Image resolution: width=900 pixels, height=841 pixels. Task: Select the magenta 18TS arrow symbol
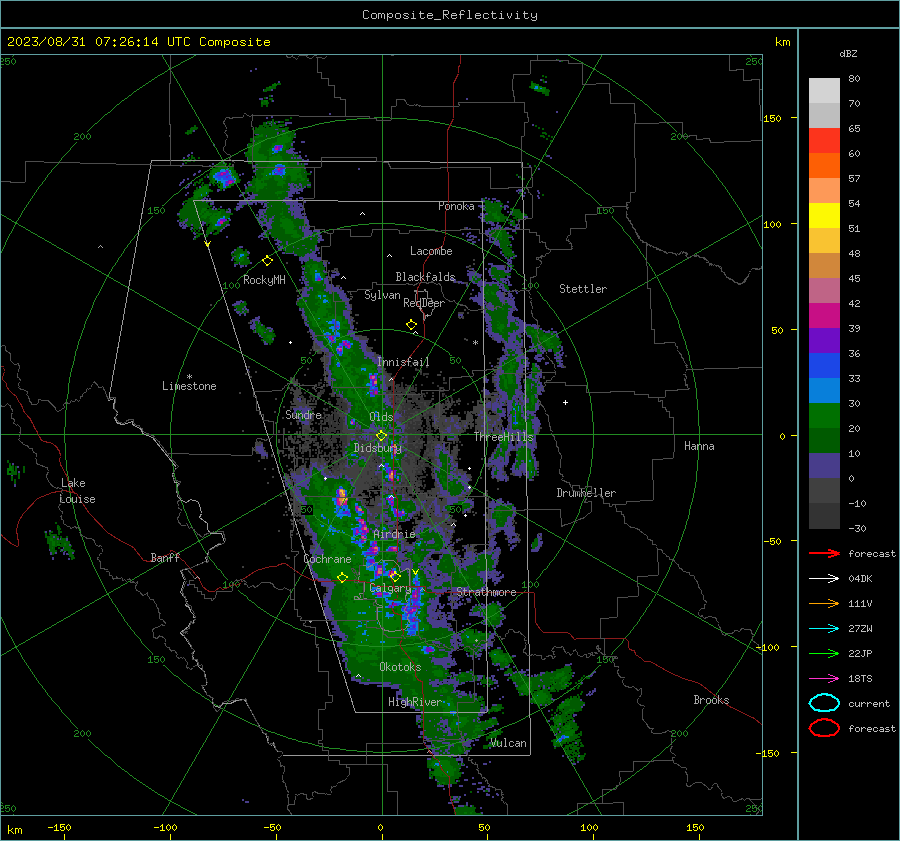824,679
